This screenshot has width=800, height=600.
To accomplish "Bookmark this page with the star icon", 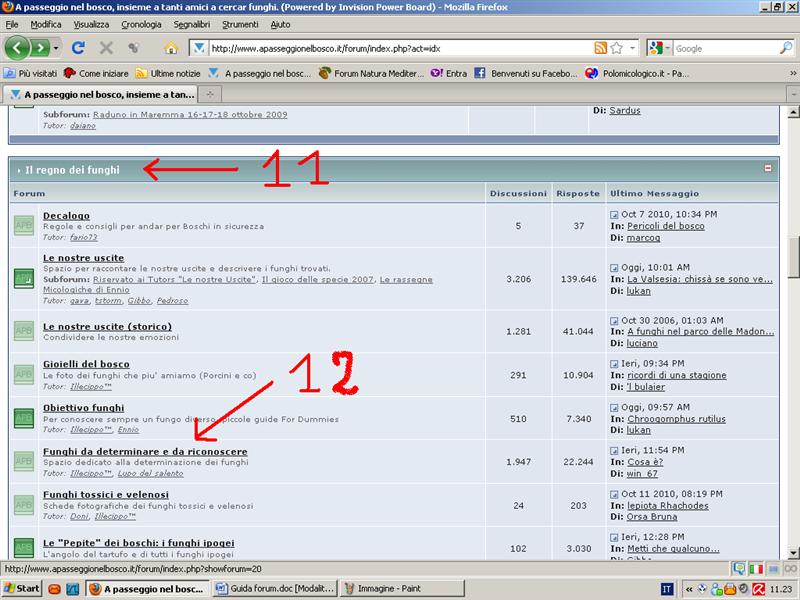I will click(617, 48).
